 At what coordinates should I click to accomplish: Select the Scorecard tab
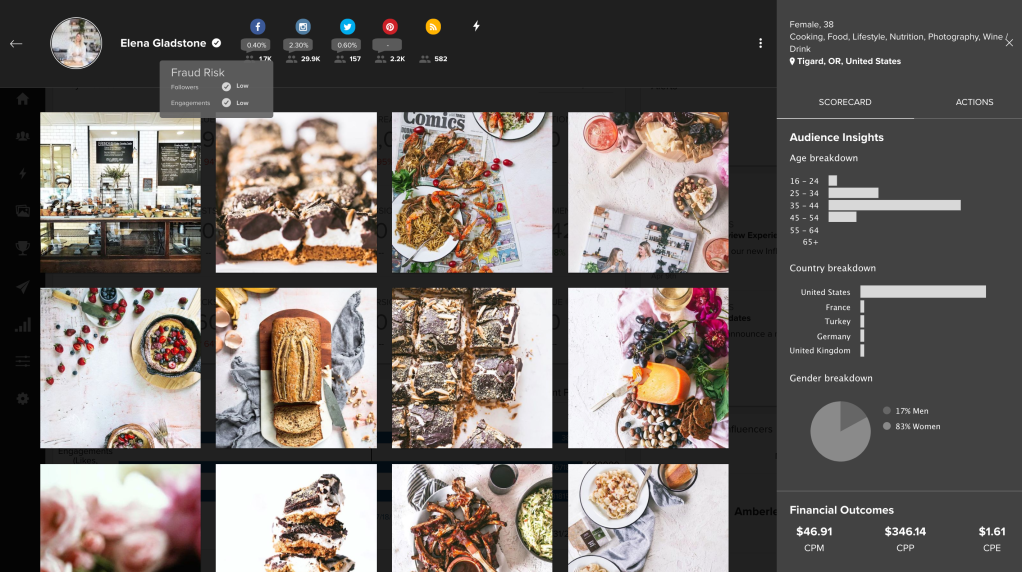point(845,102)
